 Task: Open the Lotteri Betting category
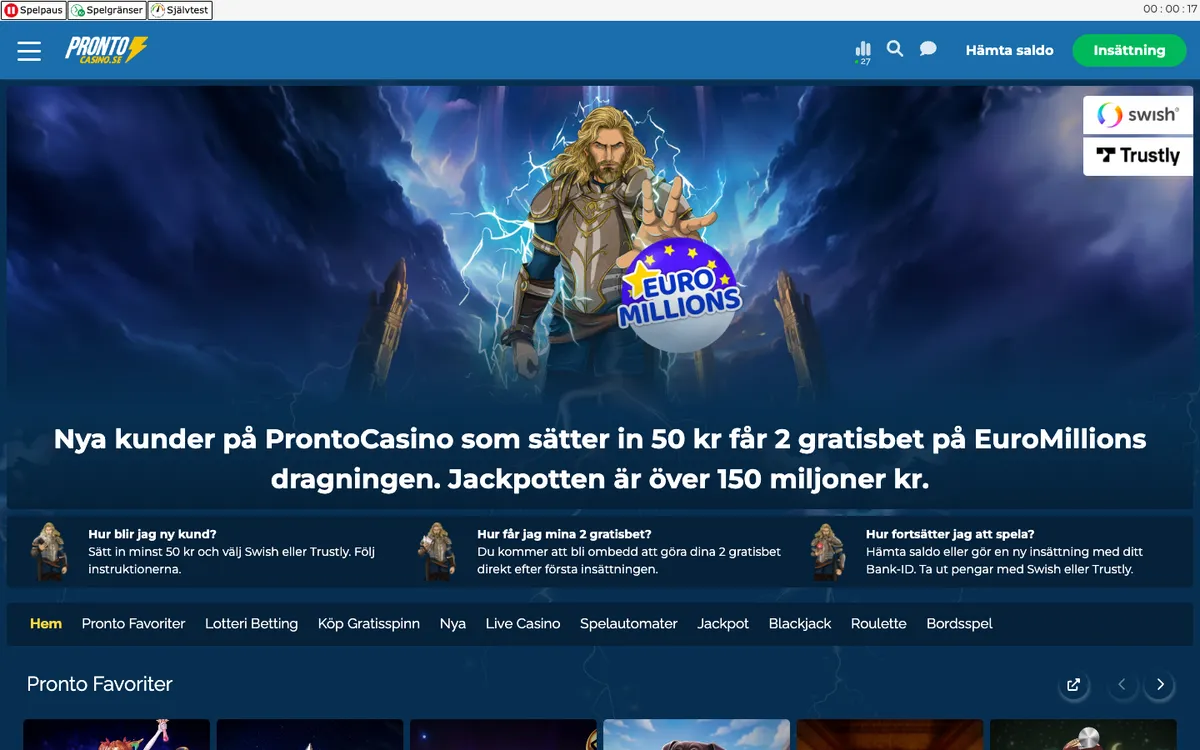pyautogui.click(x=251, y=623)
